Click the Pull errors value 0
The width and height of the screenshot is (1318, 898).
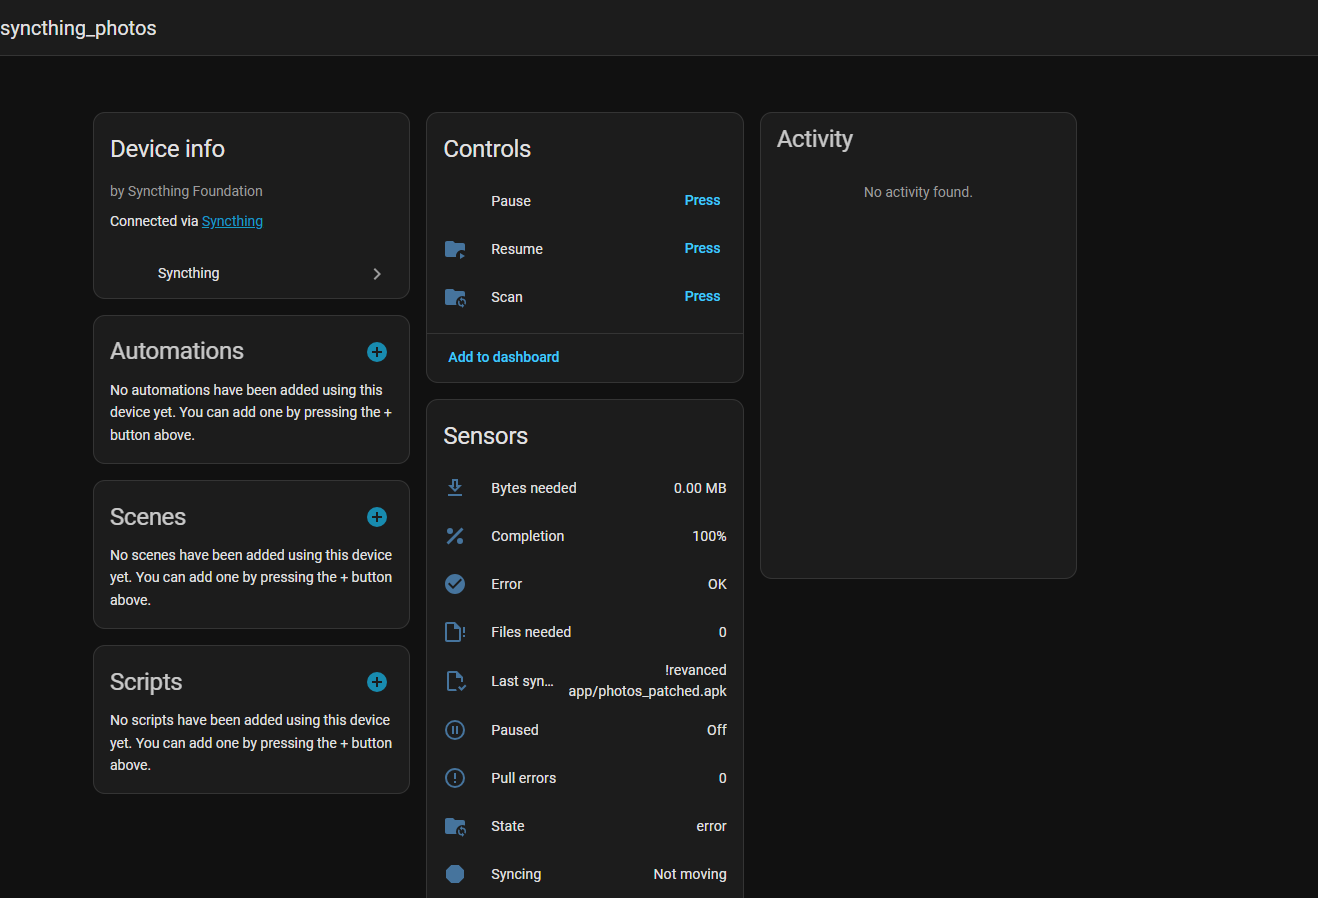(722, 778)
